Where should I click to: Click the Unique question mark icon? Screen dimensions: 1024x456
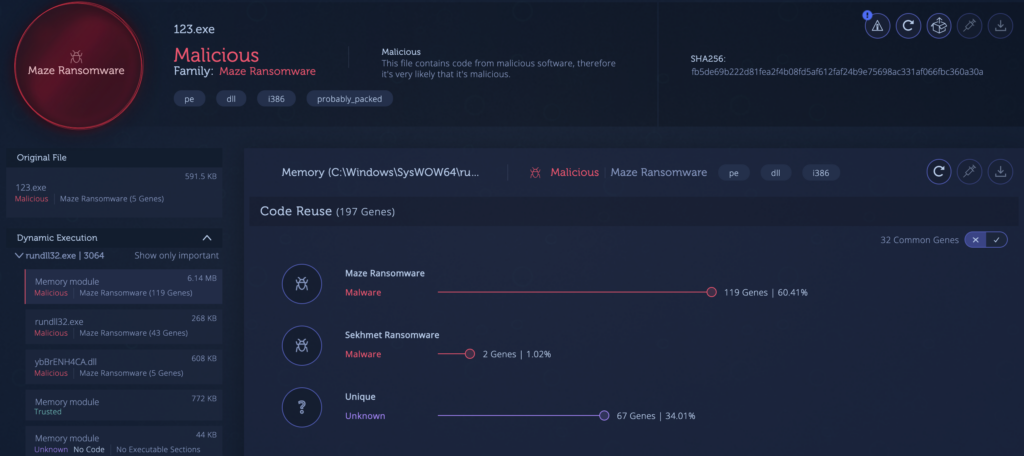click(302, 407)
